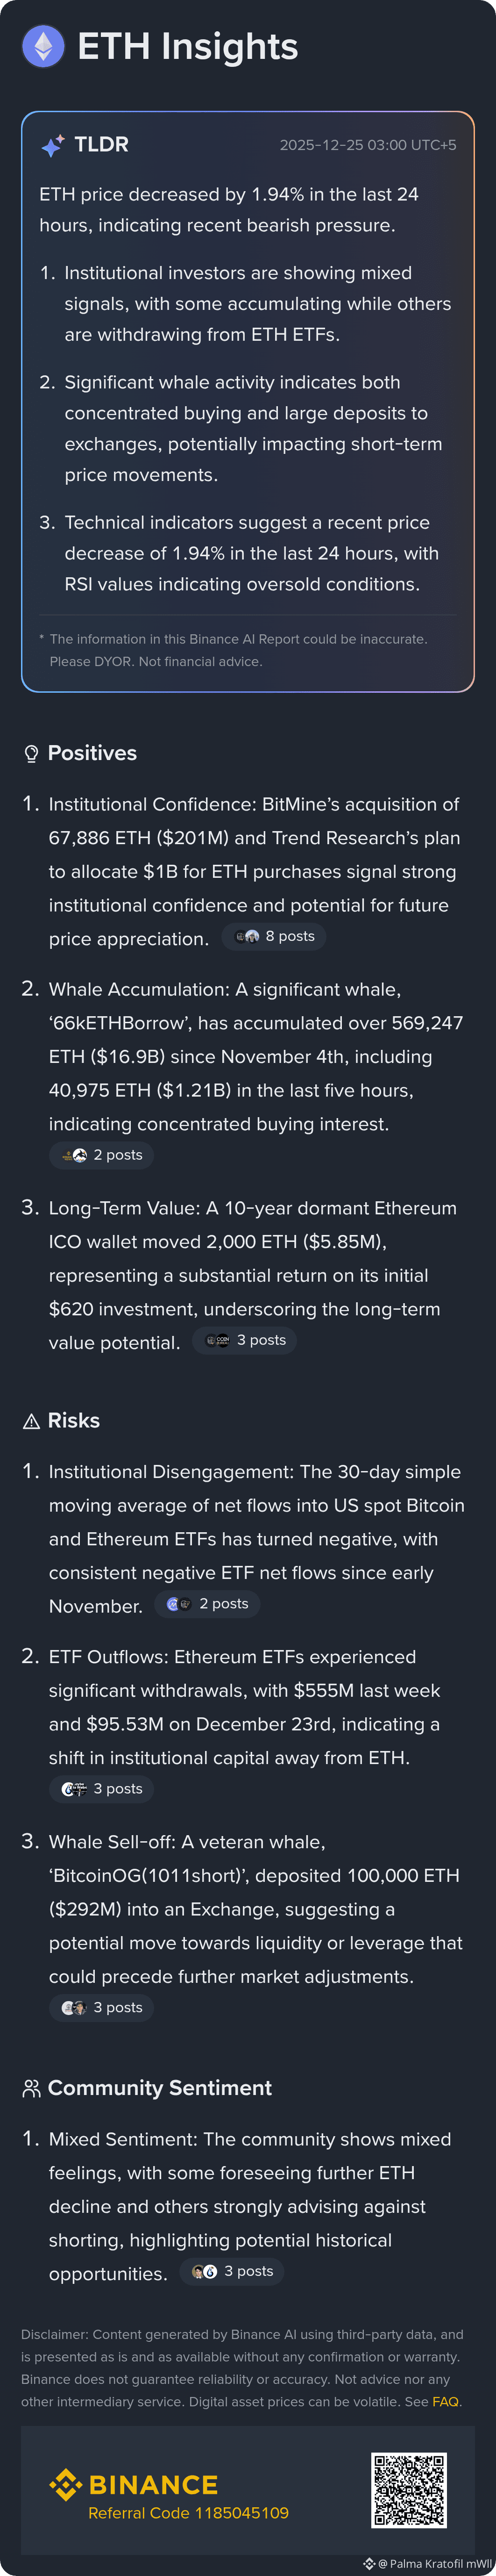Click the Positives lightbulb icon
This screenshot has height=2576, width=496.
pos(31,754)
